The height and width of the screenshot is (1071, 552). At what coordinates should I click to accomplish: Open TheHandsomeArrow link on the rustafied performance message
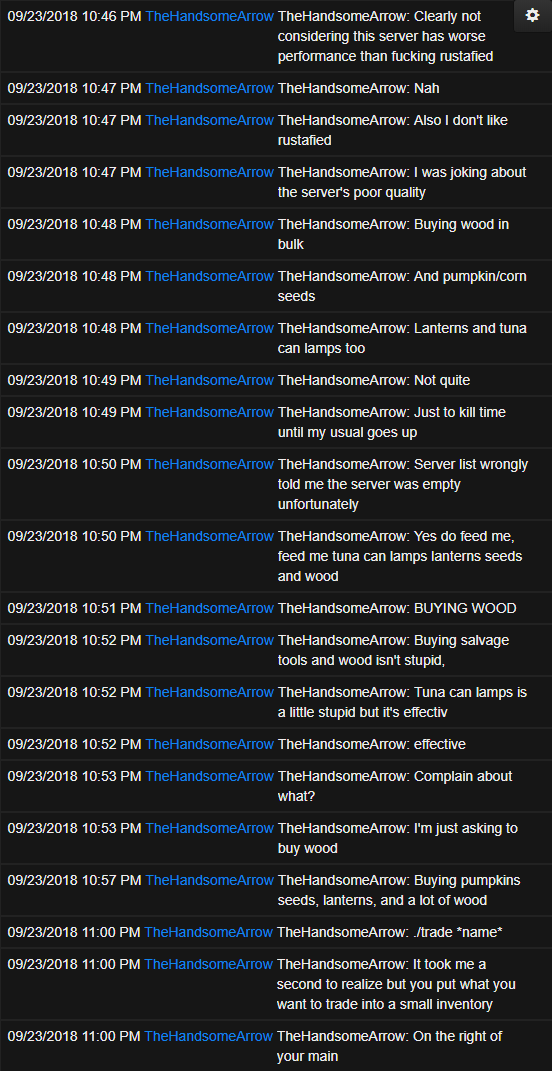tap(210, 16)
